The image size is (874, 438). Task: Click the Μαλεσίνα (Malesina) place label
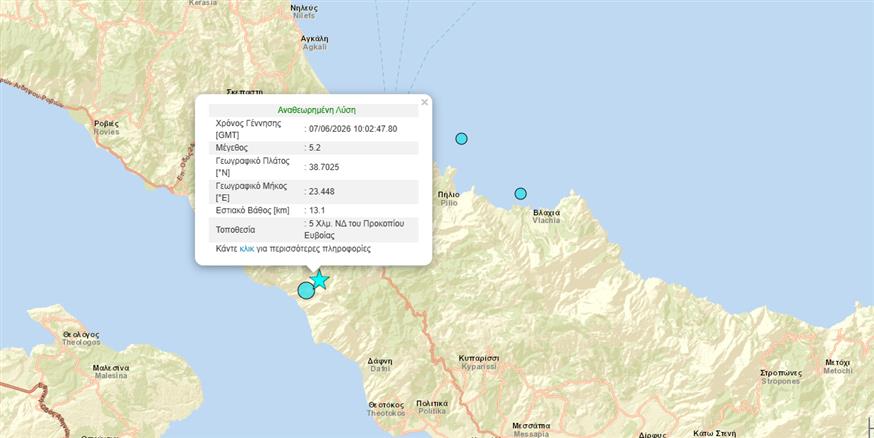(111, 372)
